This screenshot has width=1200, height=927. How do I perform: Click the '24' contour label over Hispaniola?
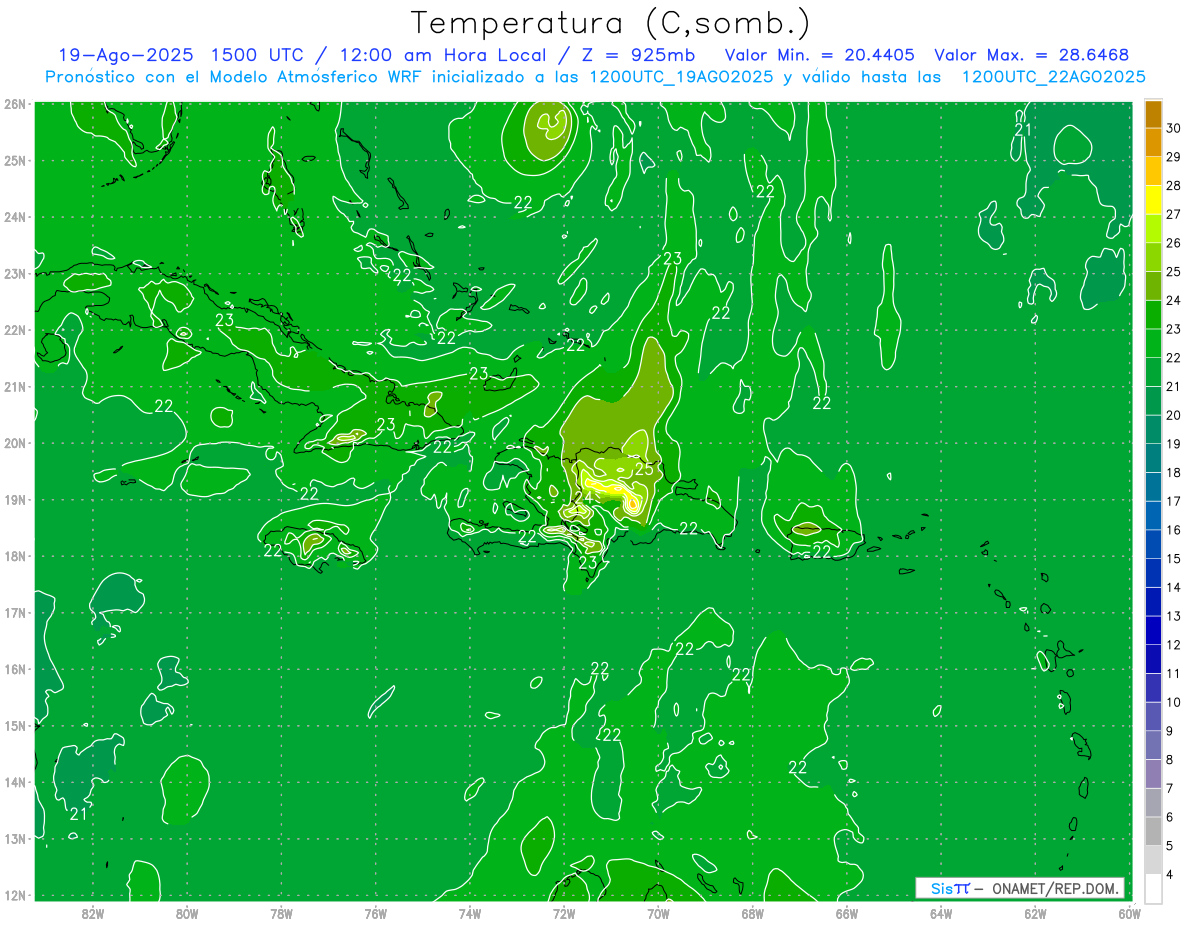[x=584, y=497]
